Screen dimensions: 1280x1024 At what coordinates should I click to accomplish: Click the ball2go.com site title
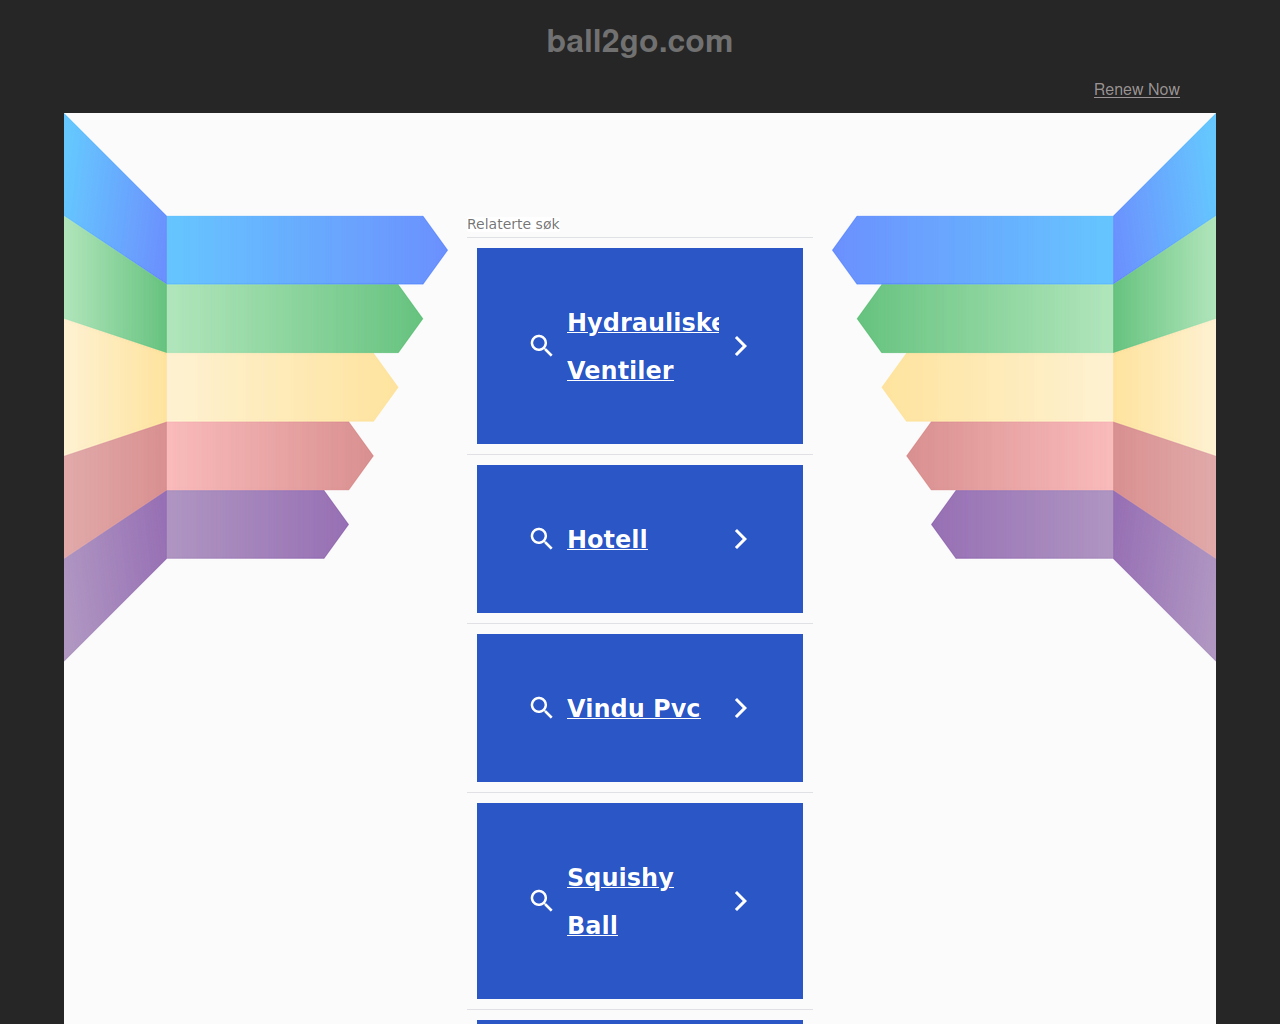[640, 41]
